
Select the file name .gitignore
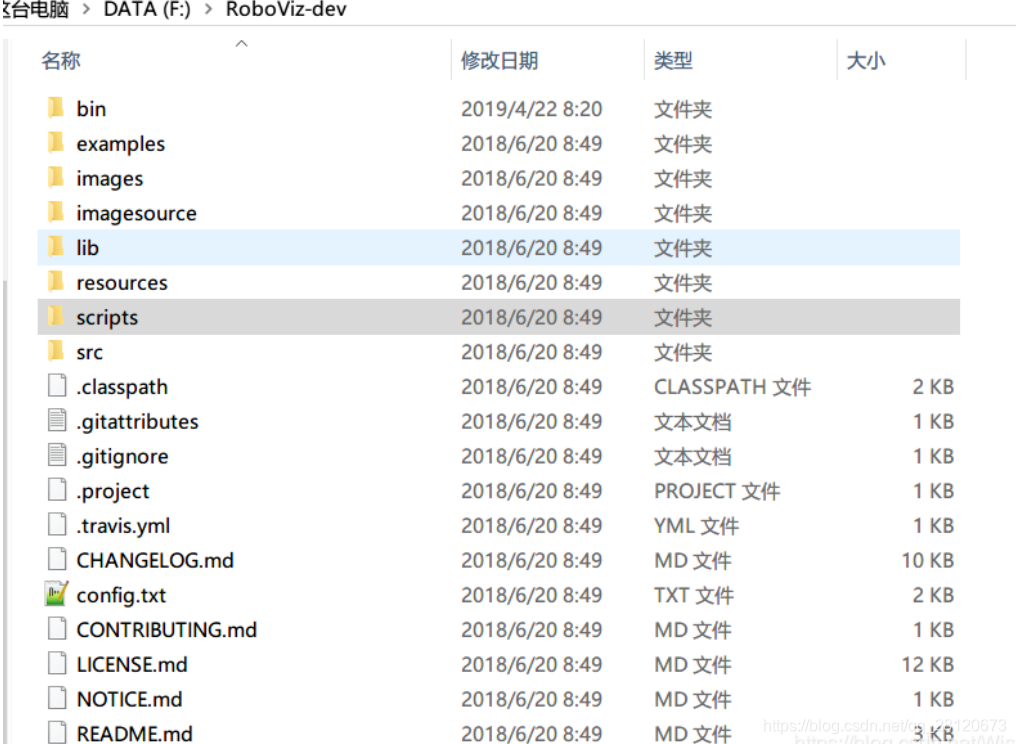(x=122, y=457)
